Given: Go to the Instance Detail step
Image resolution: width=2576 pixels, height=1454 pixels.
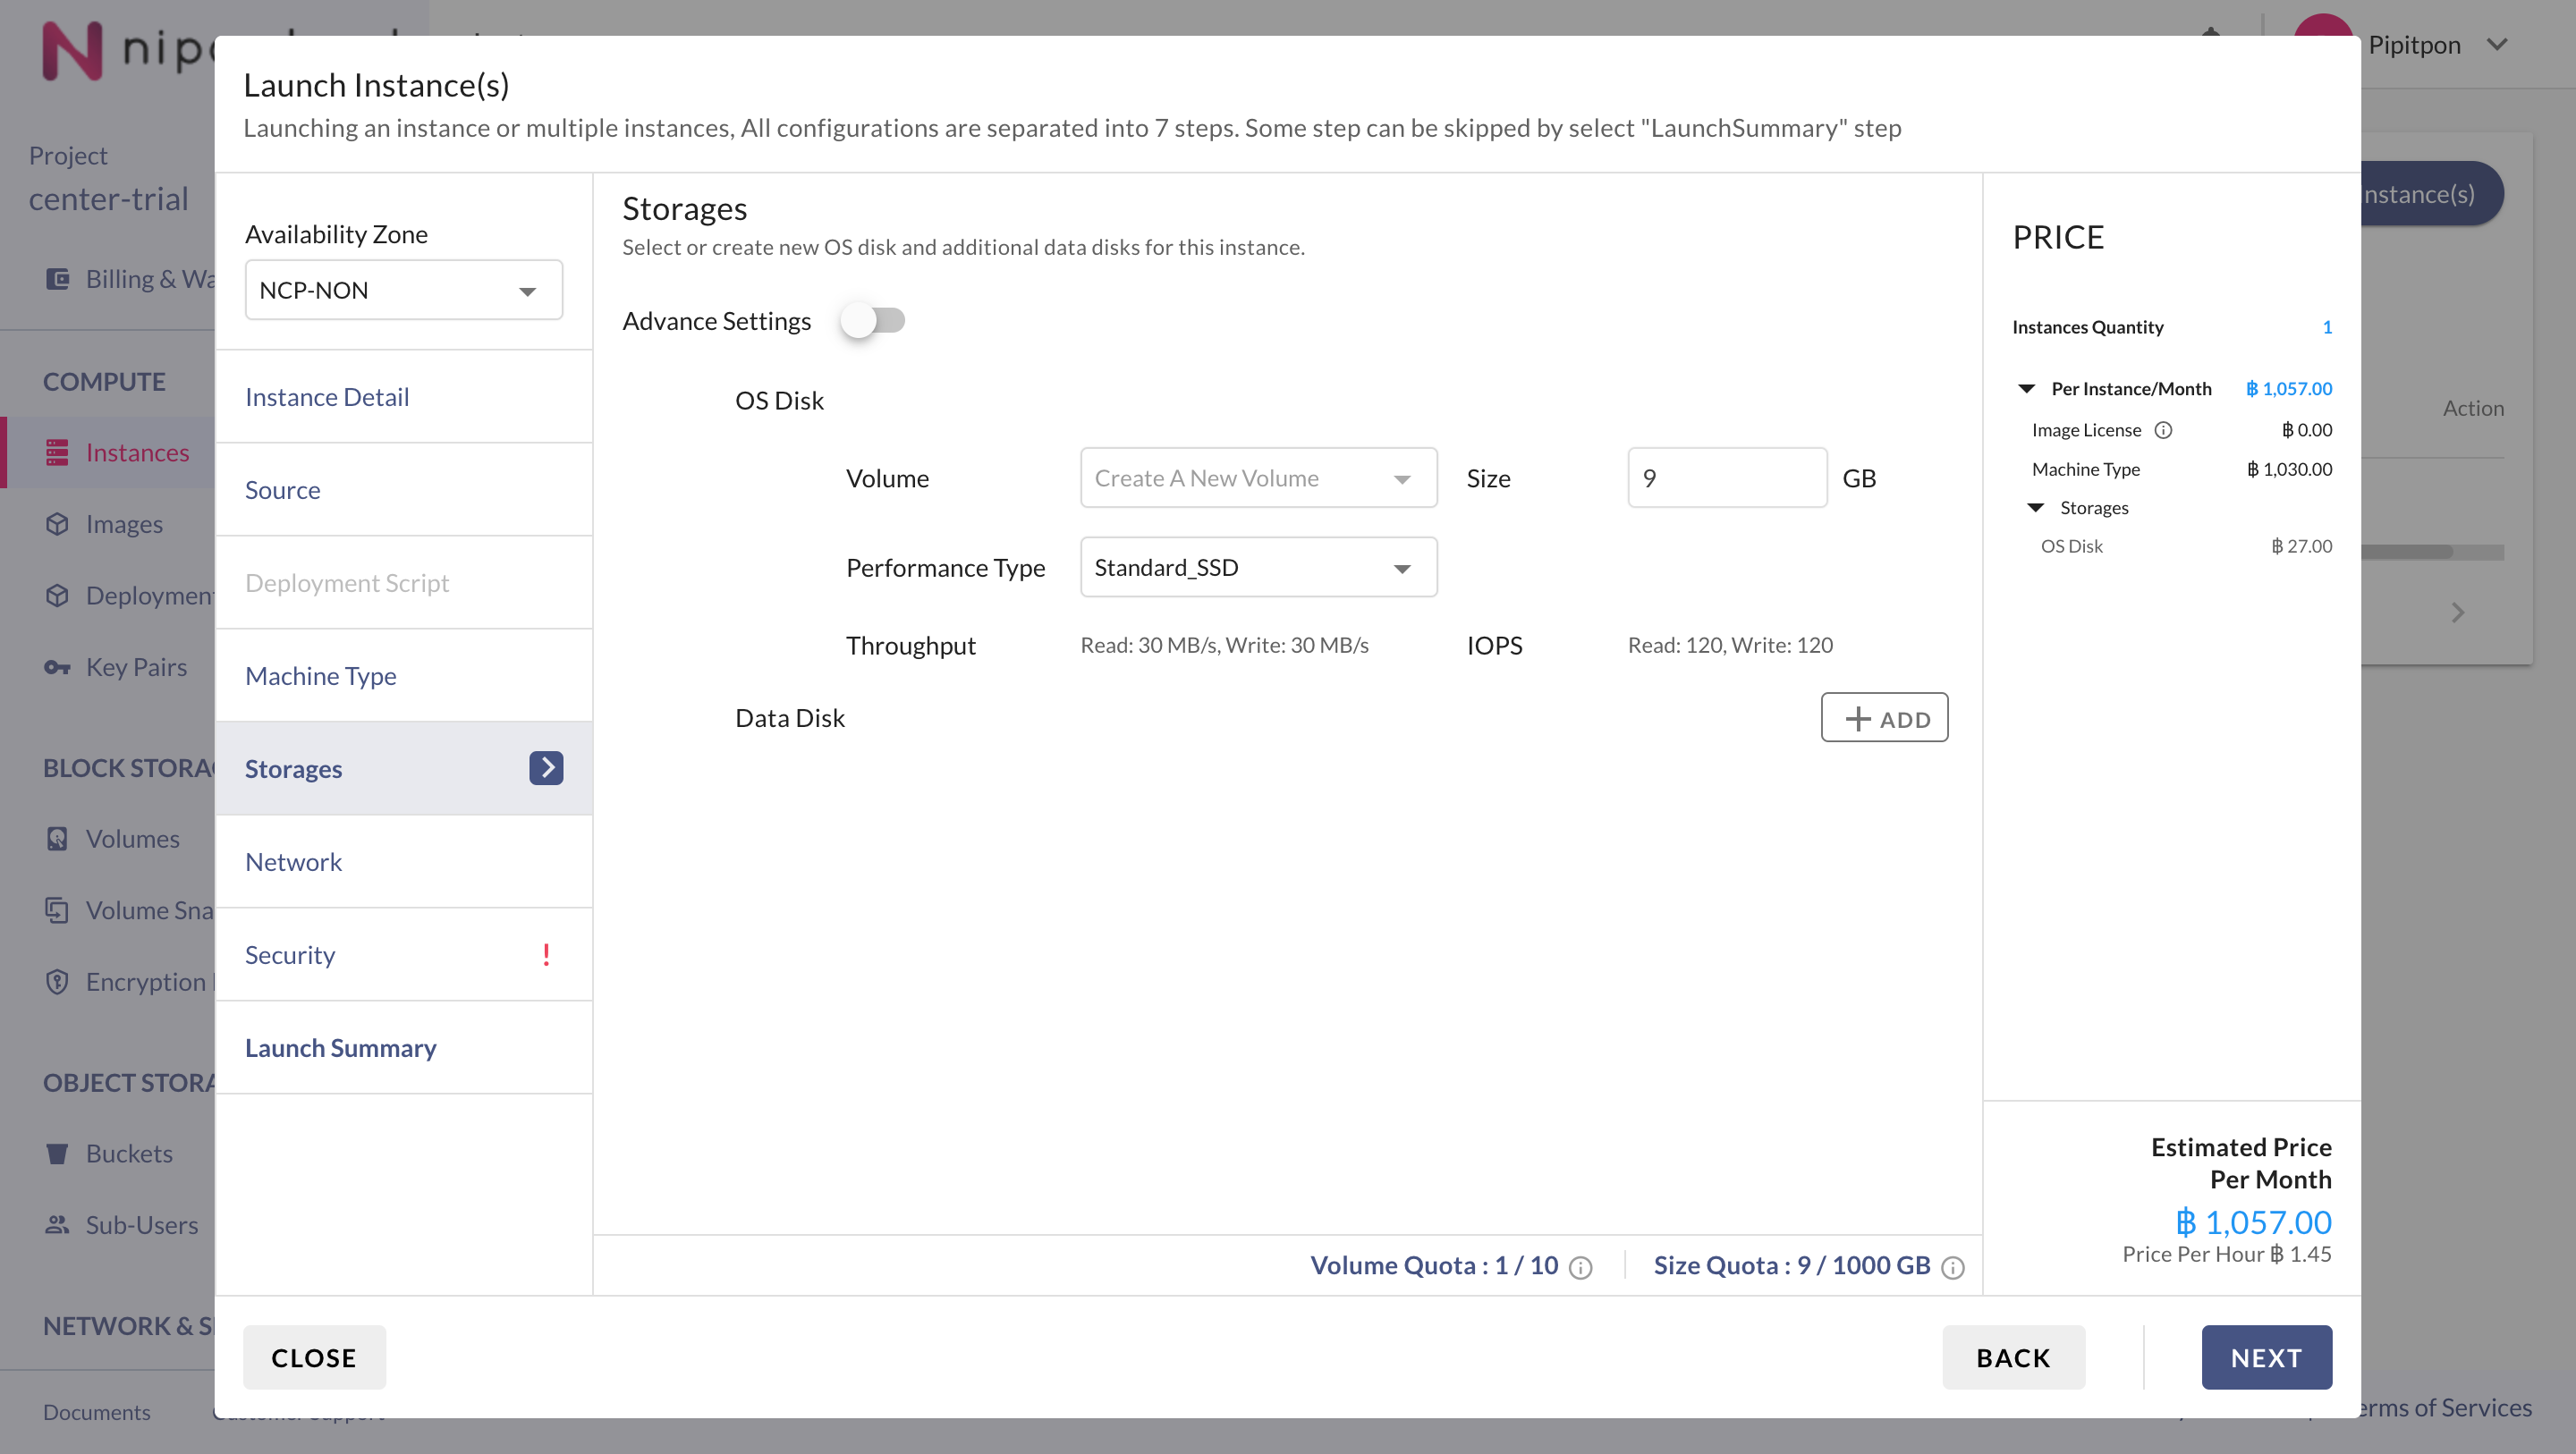Looking at the screenshot, I should pos(403,397).
